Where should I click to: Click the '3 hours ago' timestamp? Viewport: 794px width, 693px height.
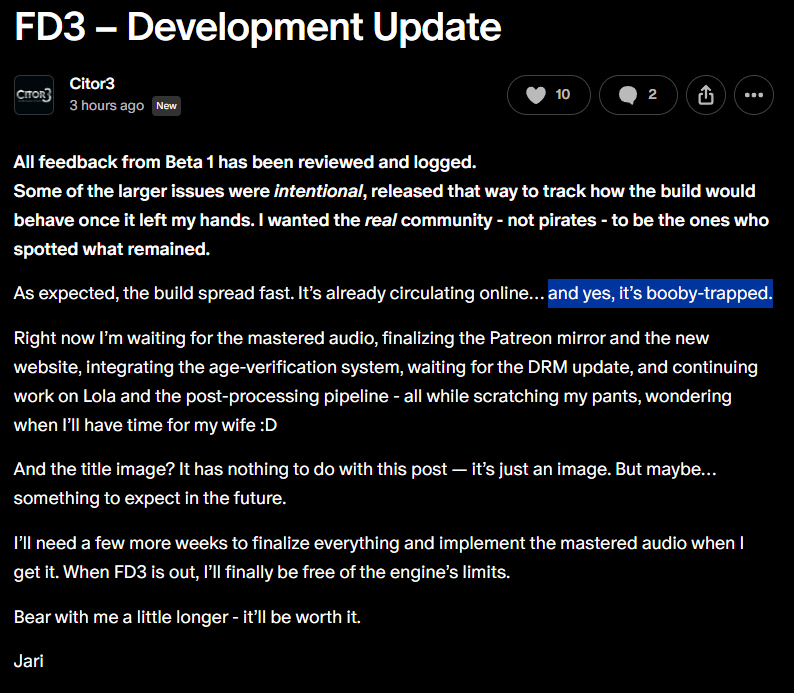[107, 105]
